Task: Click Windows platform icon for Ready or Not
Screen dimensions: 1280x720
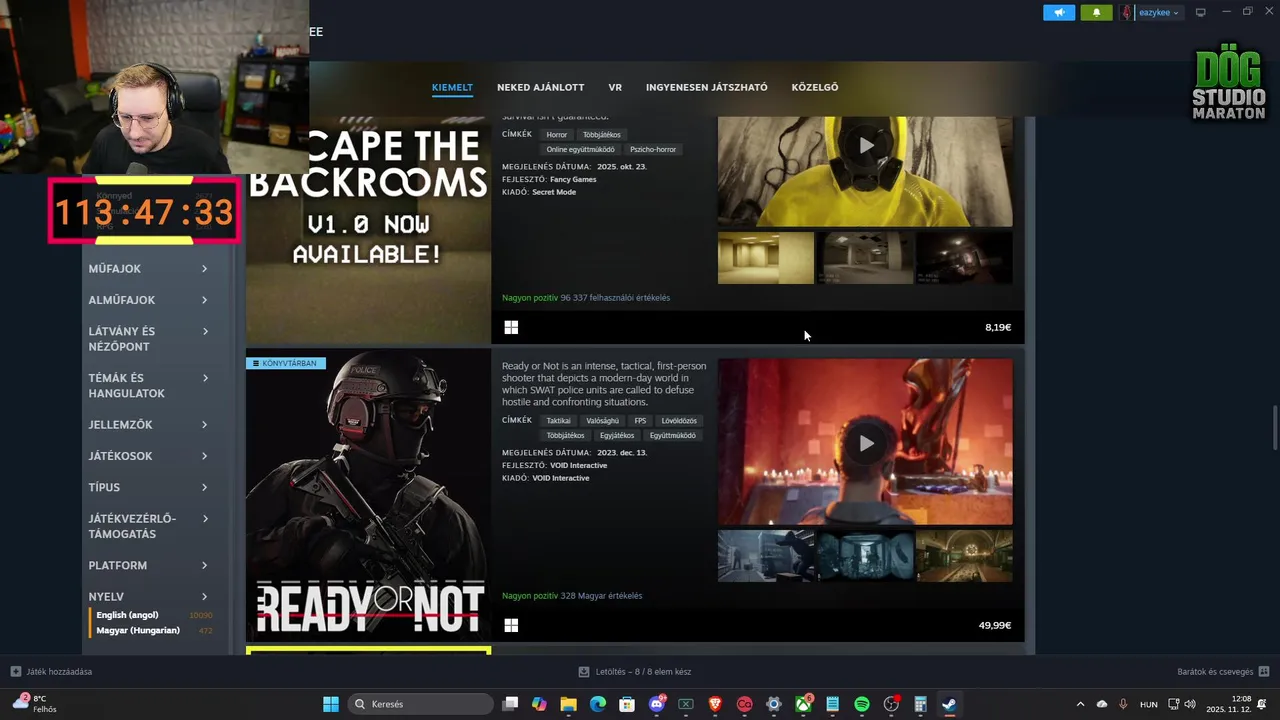Action: coord(511,625)
